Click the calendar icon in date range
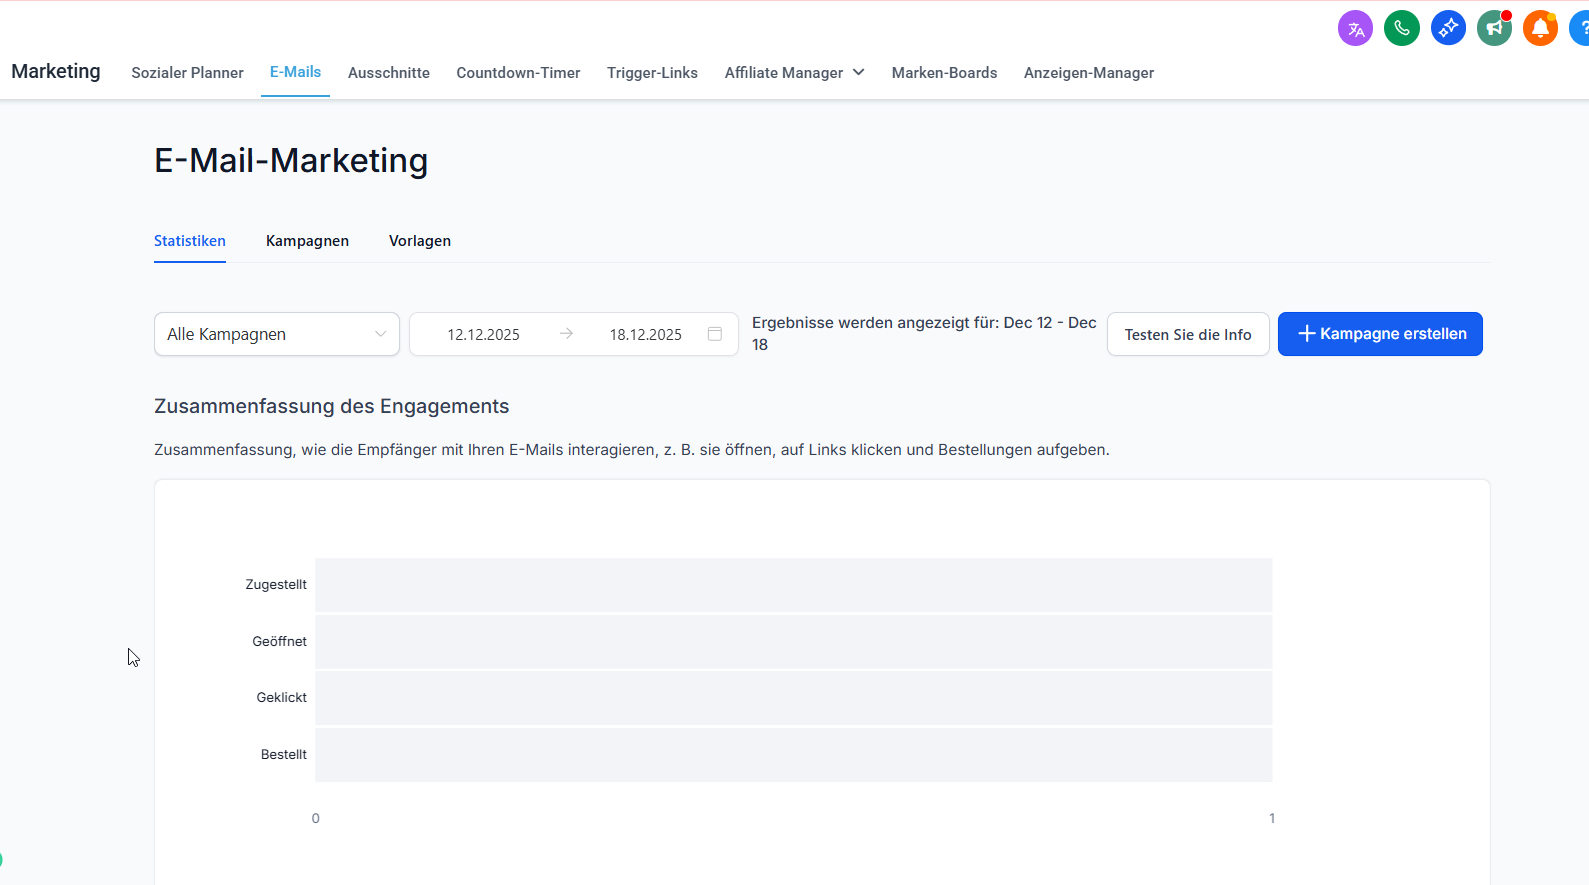Image resolution: width=1589 pixels, height=885 pixels. coord(715,334)
